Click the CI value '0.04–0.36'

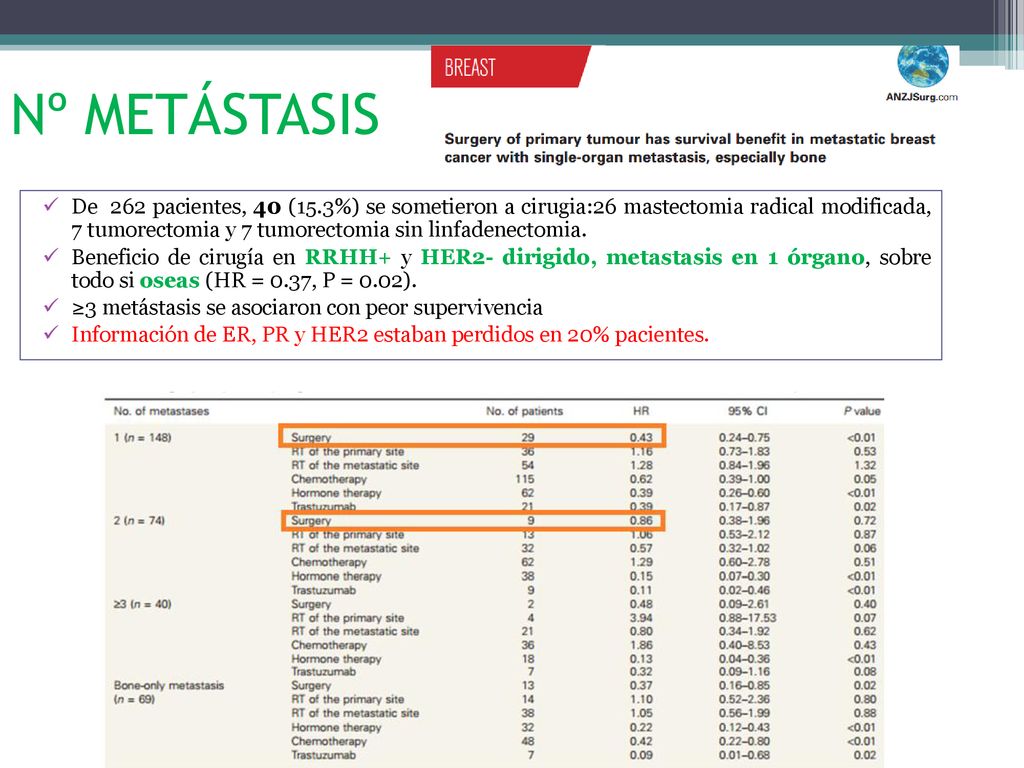pyautogui.click(x=744, y=659)
